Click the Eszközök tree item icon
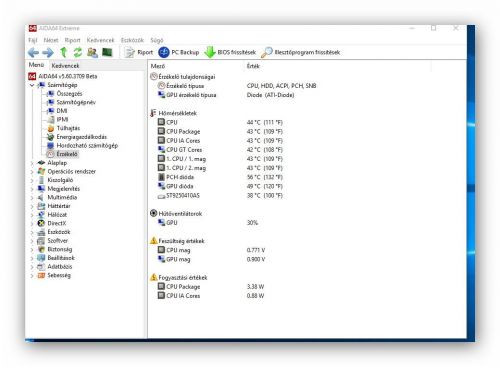 point(41,232)
